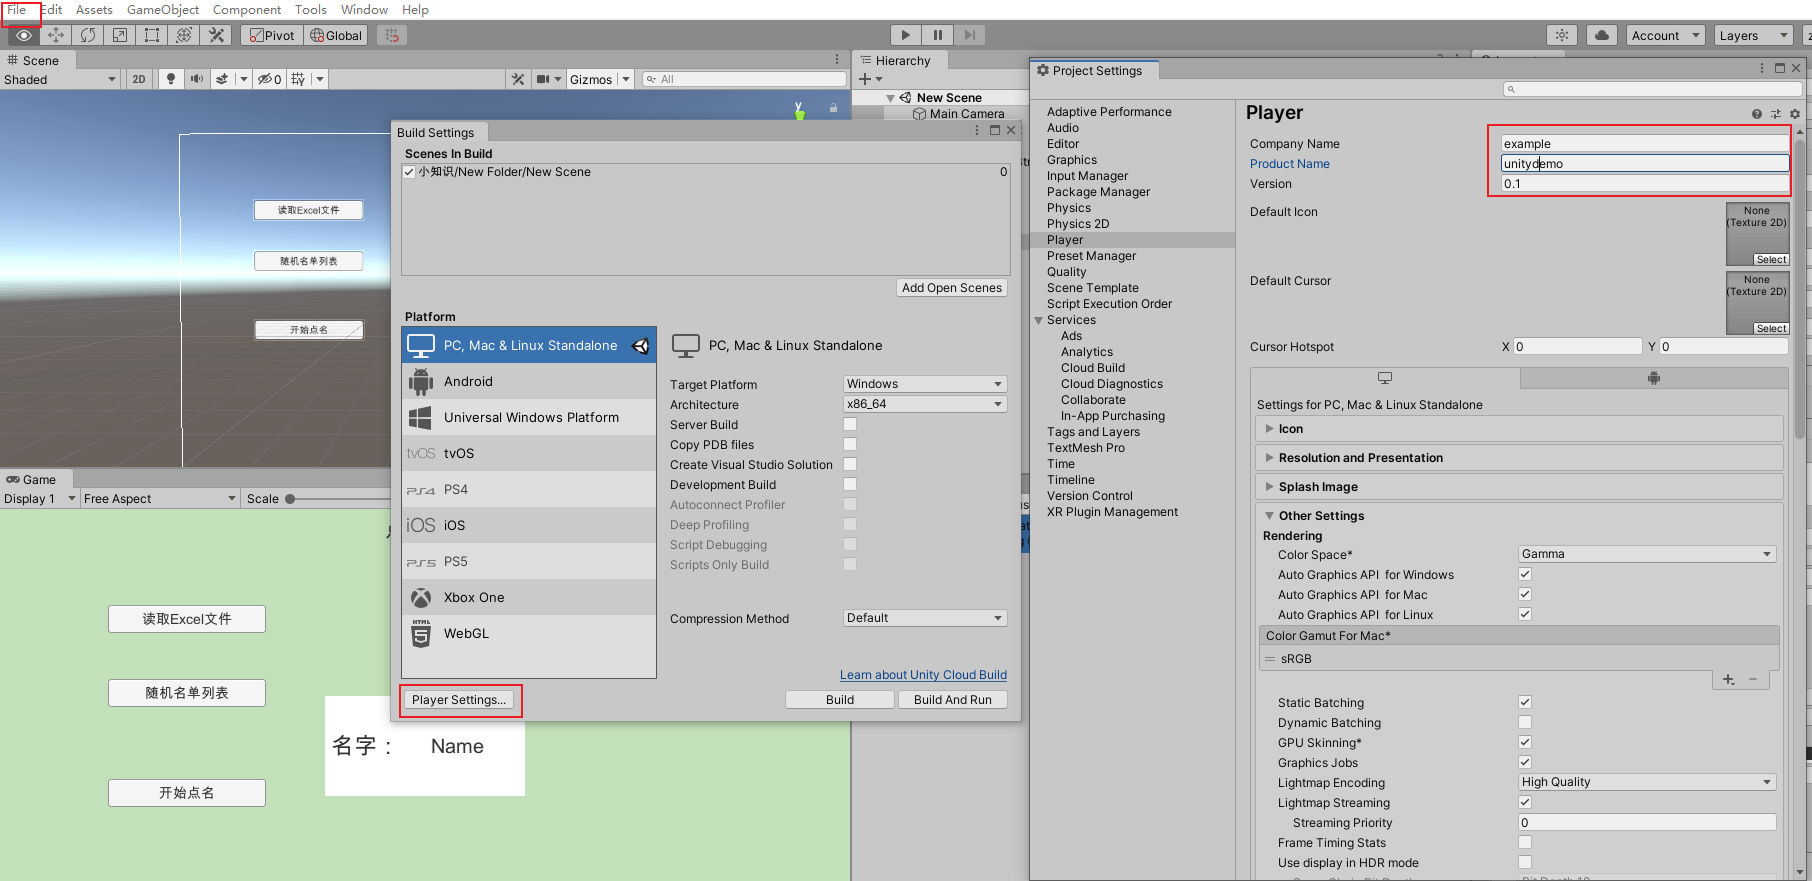This screenshot has width=1812, height=881.
Task: Select the View (eye) tool in the toolbar
Action: pos(24,35)
